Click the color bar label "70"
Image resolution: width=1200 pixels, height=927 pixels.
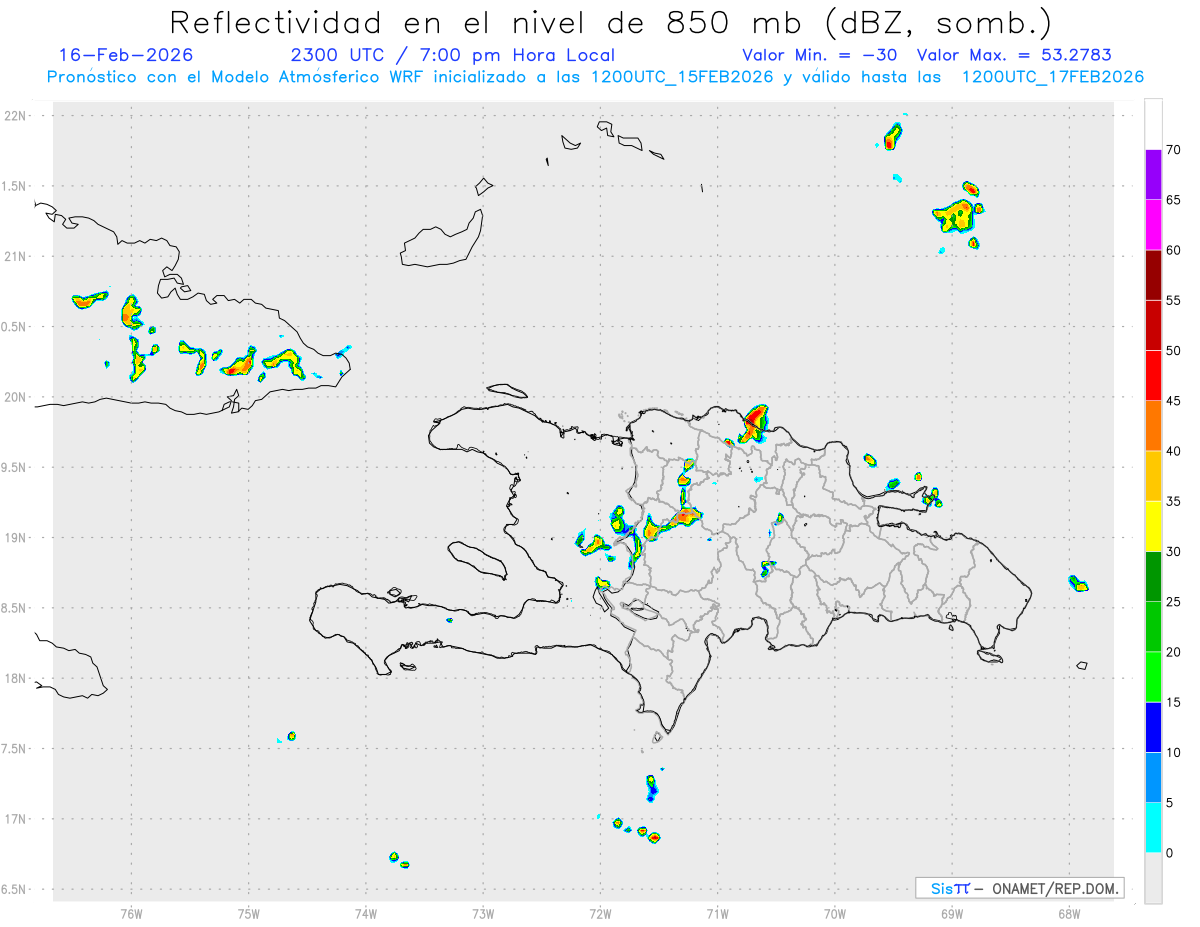pyautogui.click(x=1173, y=150)
